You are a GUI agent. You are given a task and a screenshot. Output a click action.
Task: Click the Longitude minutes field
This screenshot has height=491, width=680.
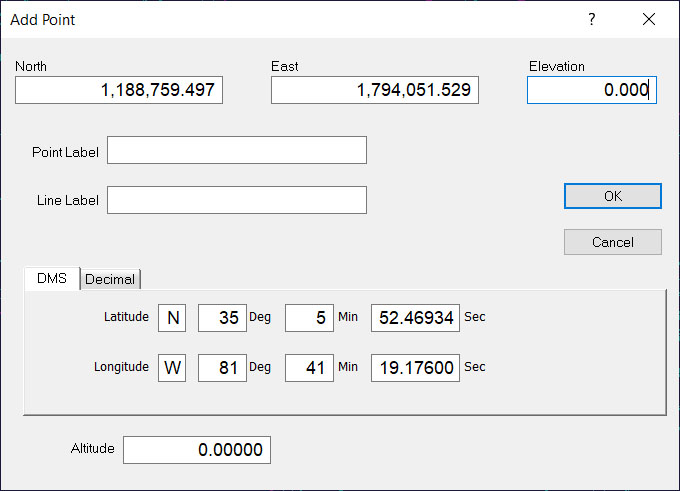tap(309, 368)
